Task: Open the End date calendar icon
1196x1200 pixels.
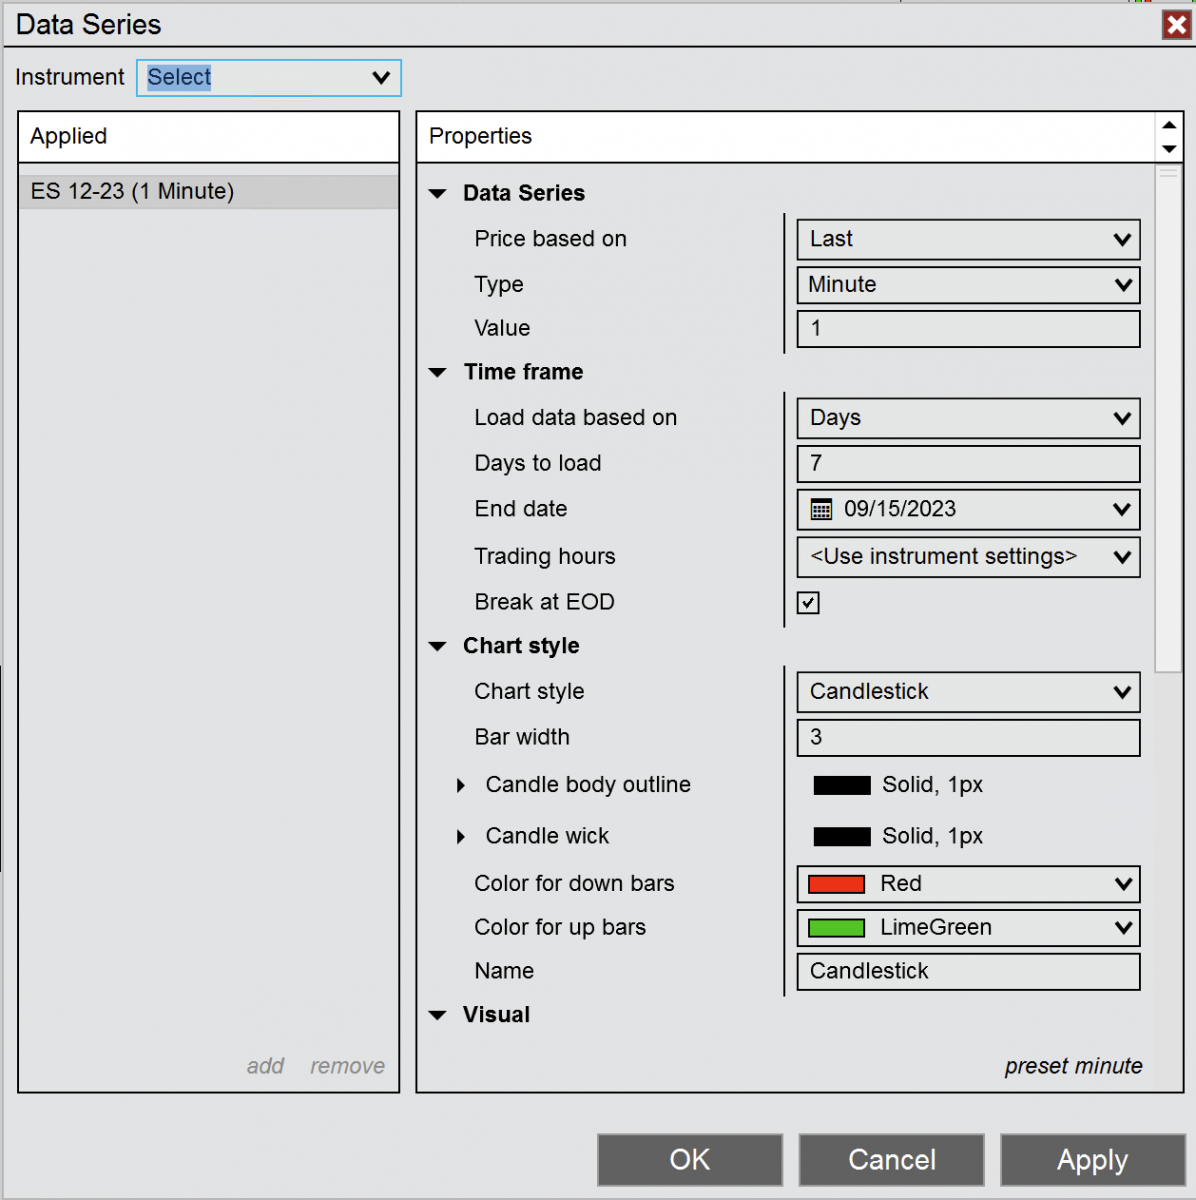Action: pyautogui.click(x=821, y=510)
